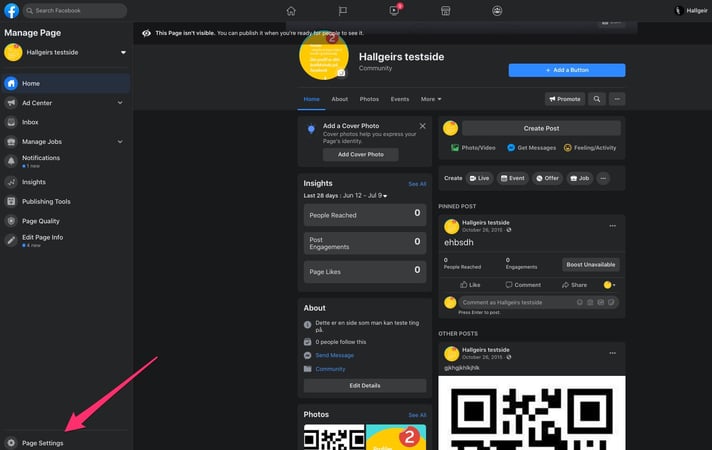
Task: Open Page Quality in the sidebar
Action: pos(66,221)
